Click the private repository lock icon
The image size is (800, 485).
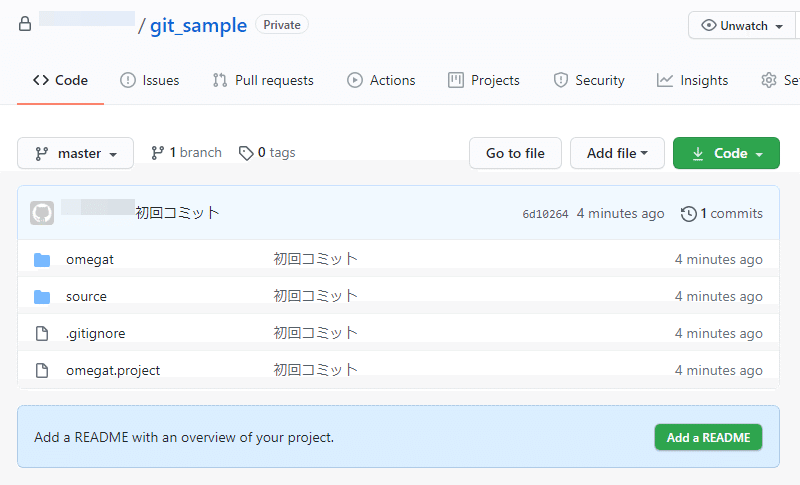point(24,24)
